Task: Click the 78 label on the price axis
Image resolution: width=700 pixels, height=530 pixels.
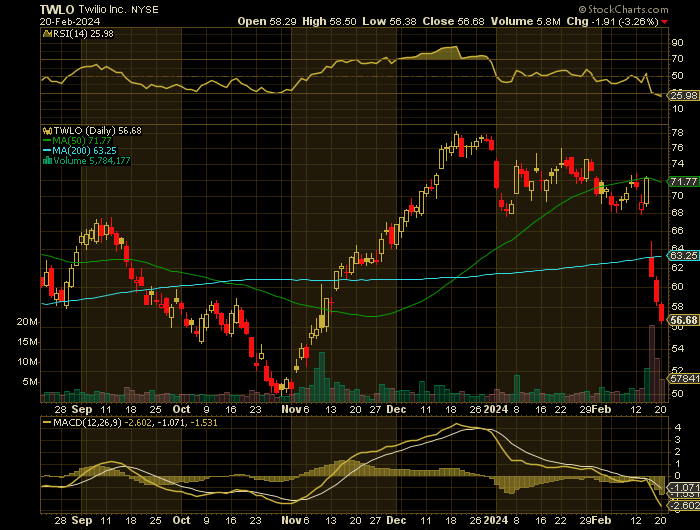Action: coord(677,133)
